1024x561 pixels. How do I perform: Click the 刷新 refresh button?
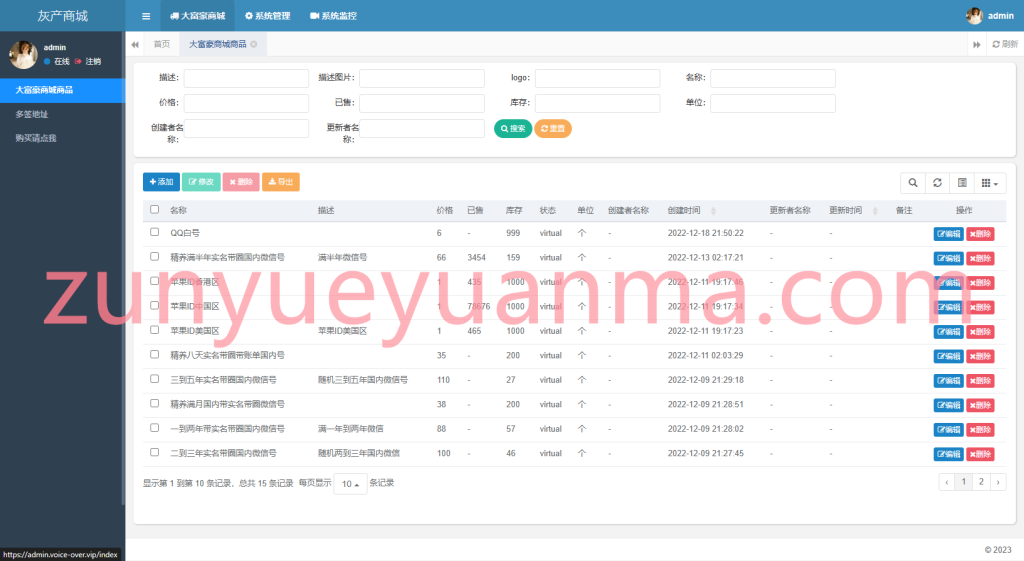(1005, 44)
